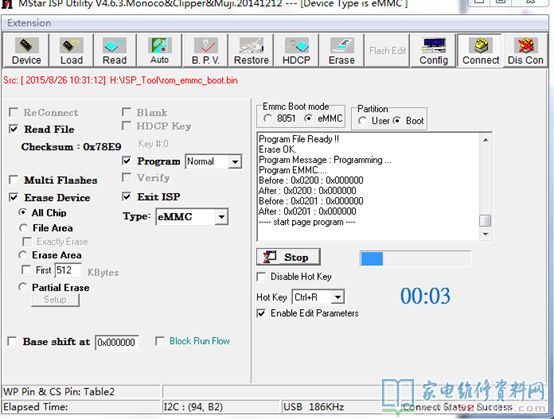The height and width of the screenshot is (419, 554).
Task: Select the Erase toolbar icon
Action: tap(341, 51)
